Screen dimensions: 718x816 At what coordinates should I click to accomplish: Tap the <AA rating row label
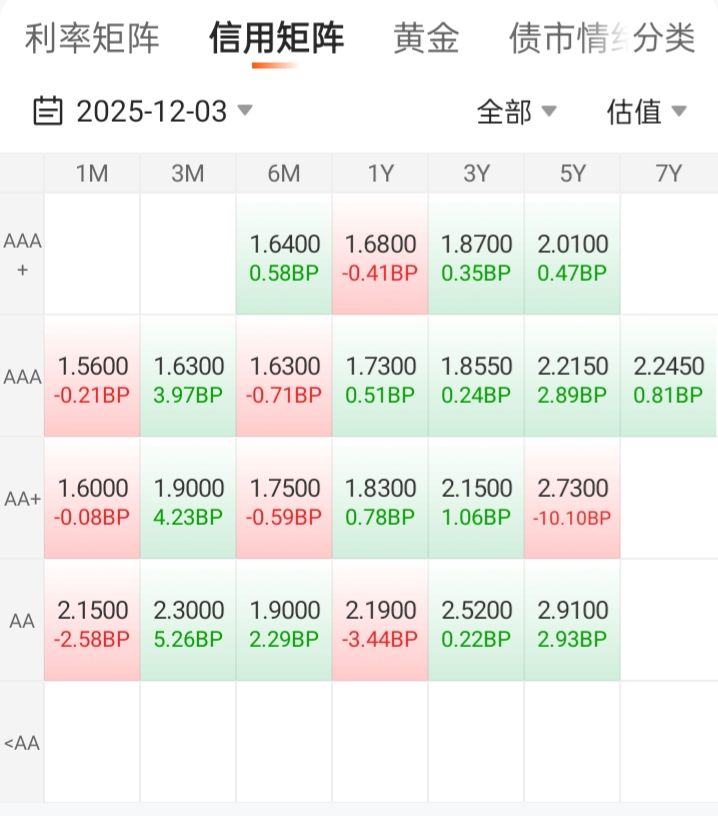point(22,743)
